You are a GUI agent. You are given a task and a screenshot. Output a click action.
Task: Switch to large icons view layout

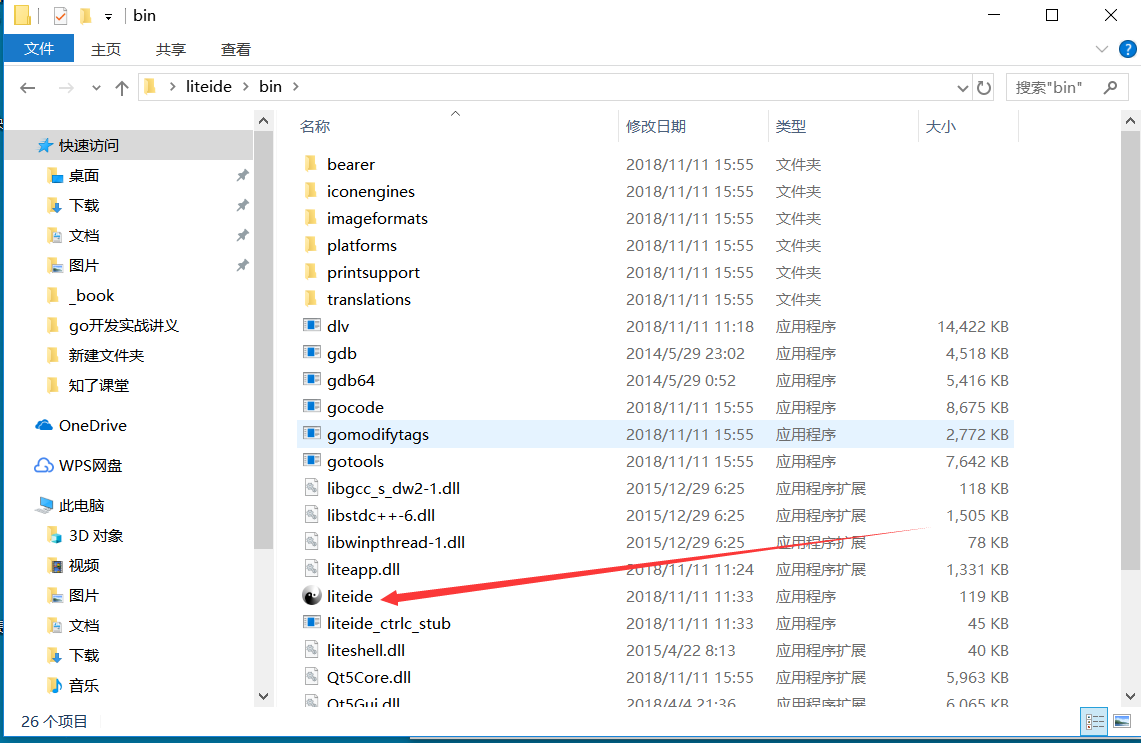point(1121,721)
